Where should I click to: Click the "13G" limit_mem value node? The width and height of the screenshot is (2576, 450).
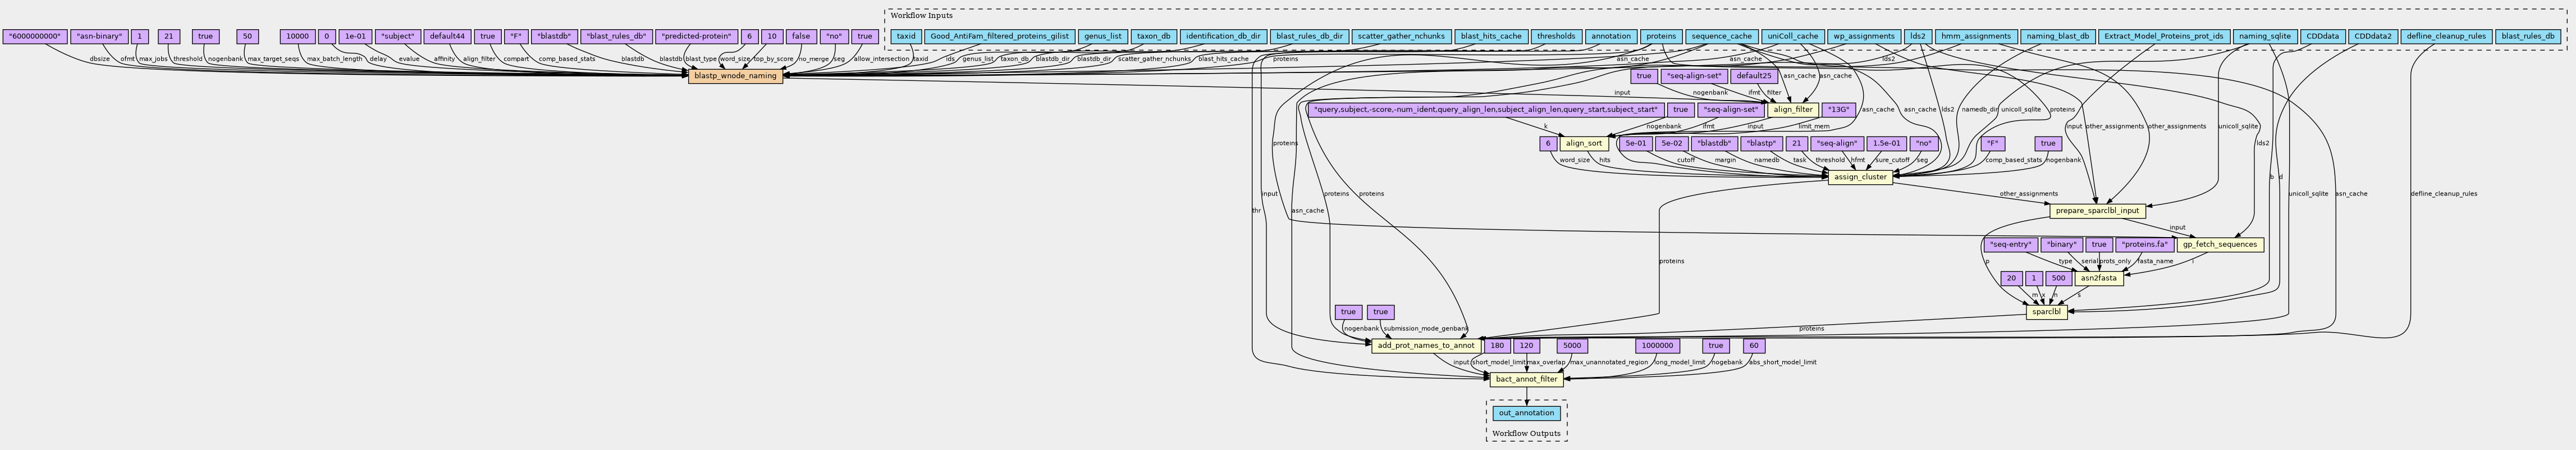[x=1839, y=110]
